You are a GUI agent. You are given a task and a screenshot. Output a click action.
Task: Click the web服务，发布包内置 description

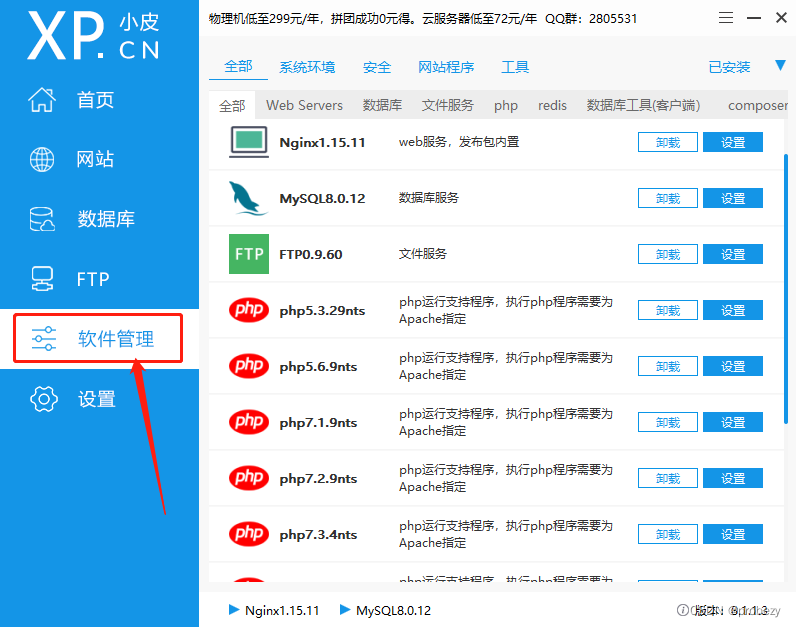click(x=459, y=142)
